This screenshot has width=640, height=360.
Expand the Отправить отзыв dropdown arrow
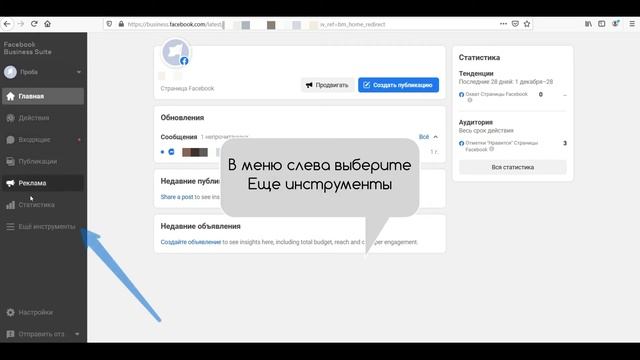[x=77, y=334]
